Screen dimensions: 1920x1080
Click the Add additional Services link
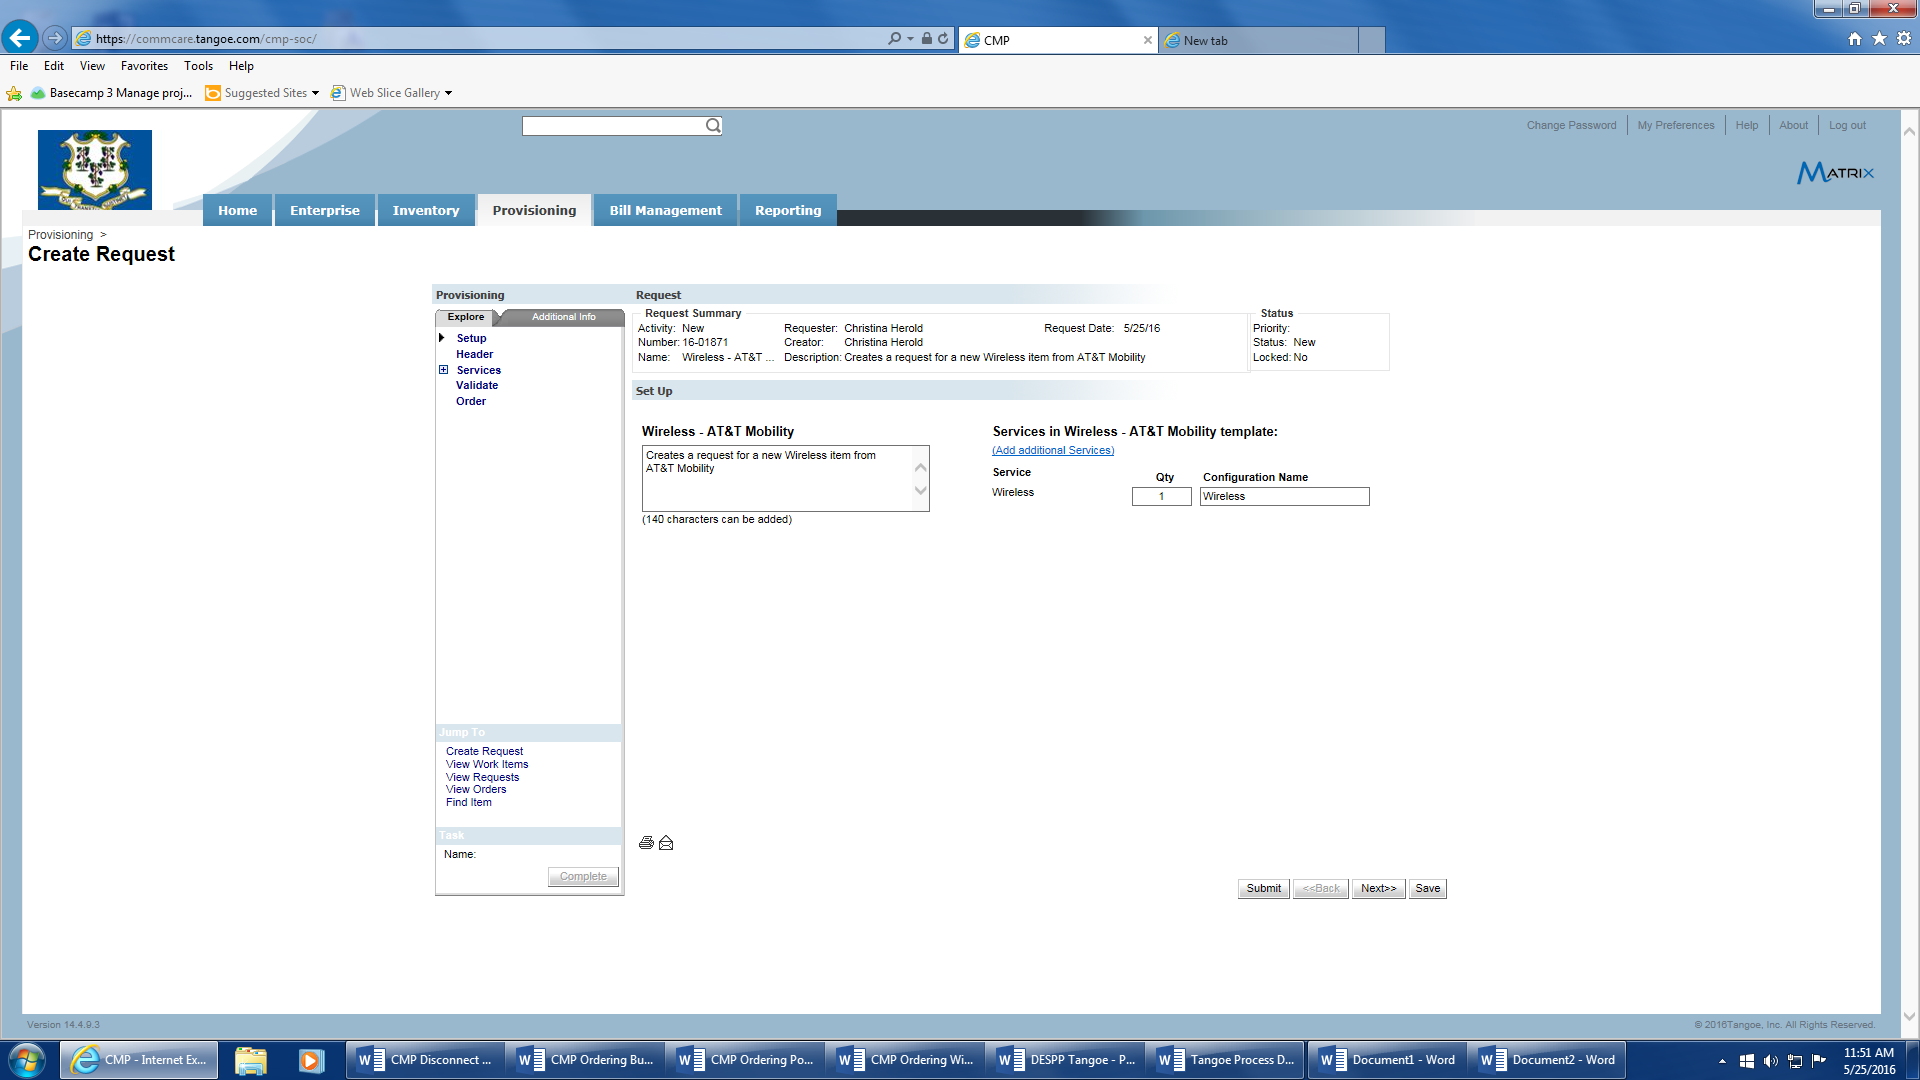pyautogui.click(x=1053, y=450)
